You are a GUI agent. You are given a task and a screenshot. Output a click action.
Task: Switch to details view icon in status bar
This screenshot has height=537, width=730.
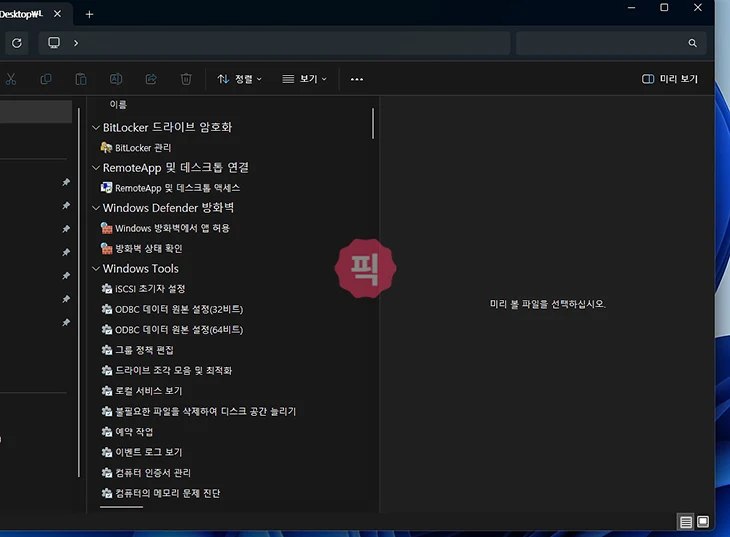(685, 522)
